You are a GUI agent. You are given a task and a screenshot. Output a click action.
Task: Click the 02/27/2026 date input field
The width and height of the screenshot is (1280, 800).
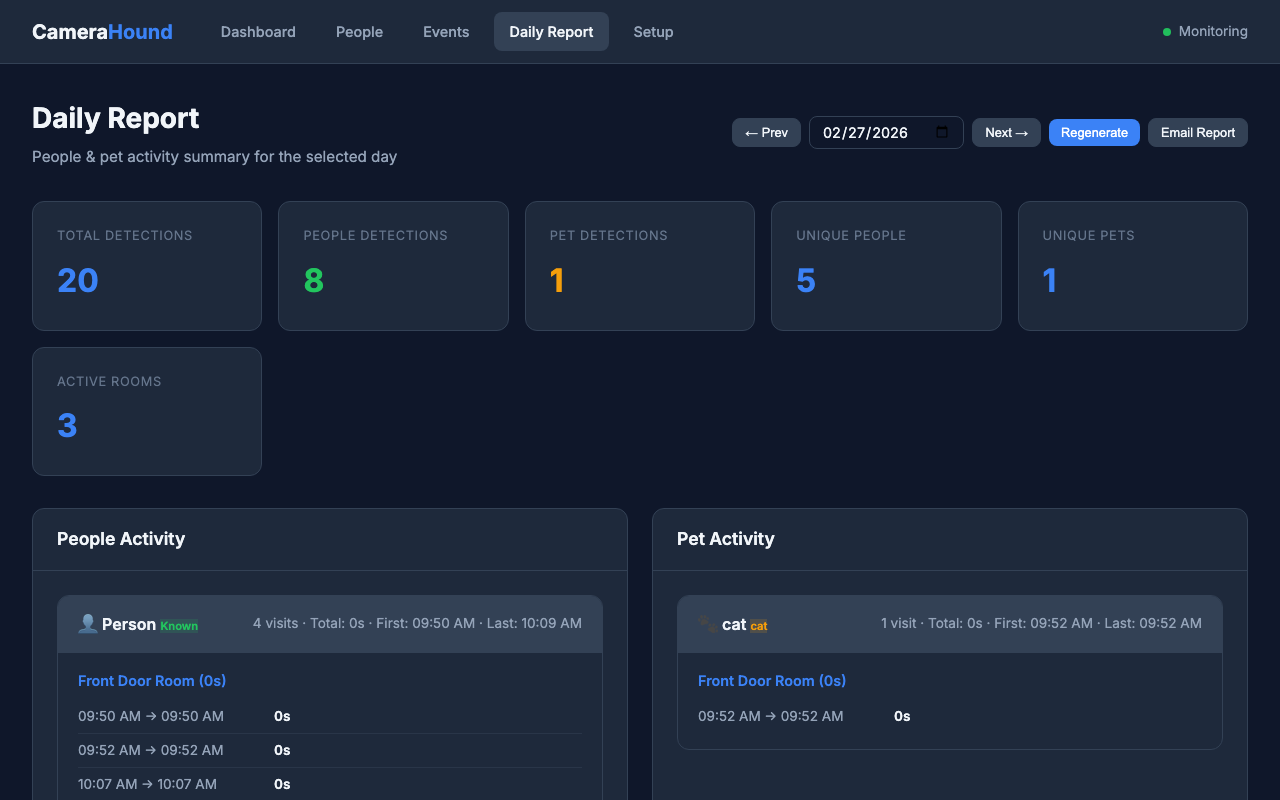coord(870,132)
